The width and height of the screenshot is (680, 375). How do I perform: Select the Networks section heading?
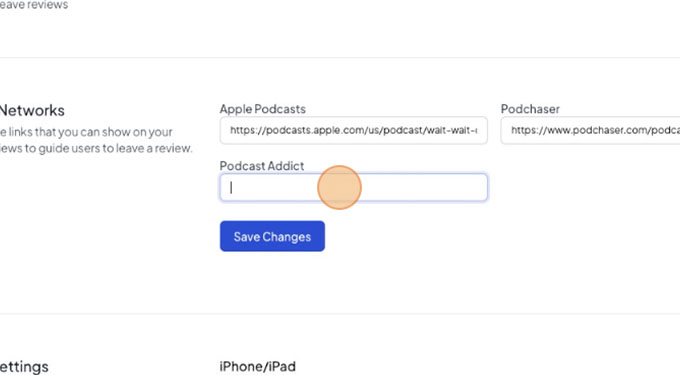(x=32, y=111)
